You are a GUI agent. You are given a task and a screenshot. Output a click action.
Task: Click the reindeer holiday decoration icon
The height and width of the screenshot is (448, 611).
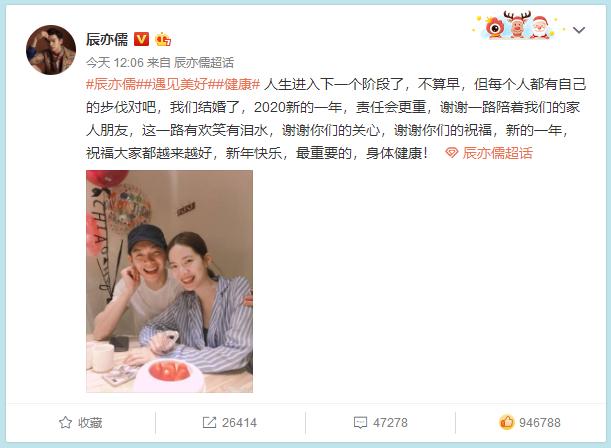coord(517,24)
